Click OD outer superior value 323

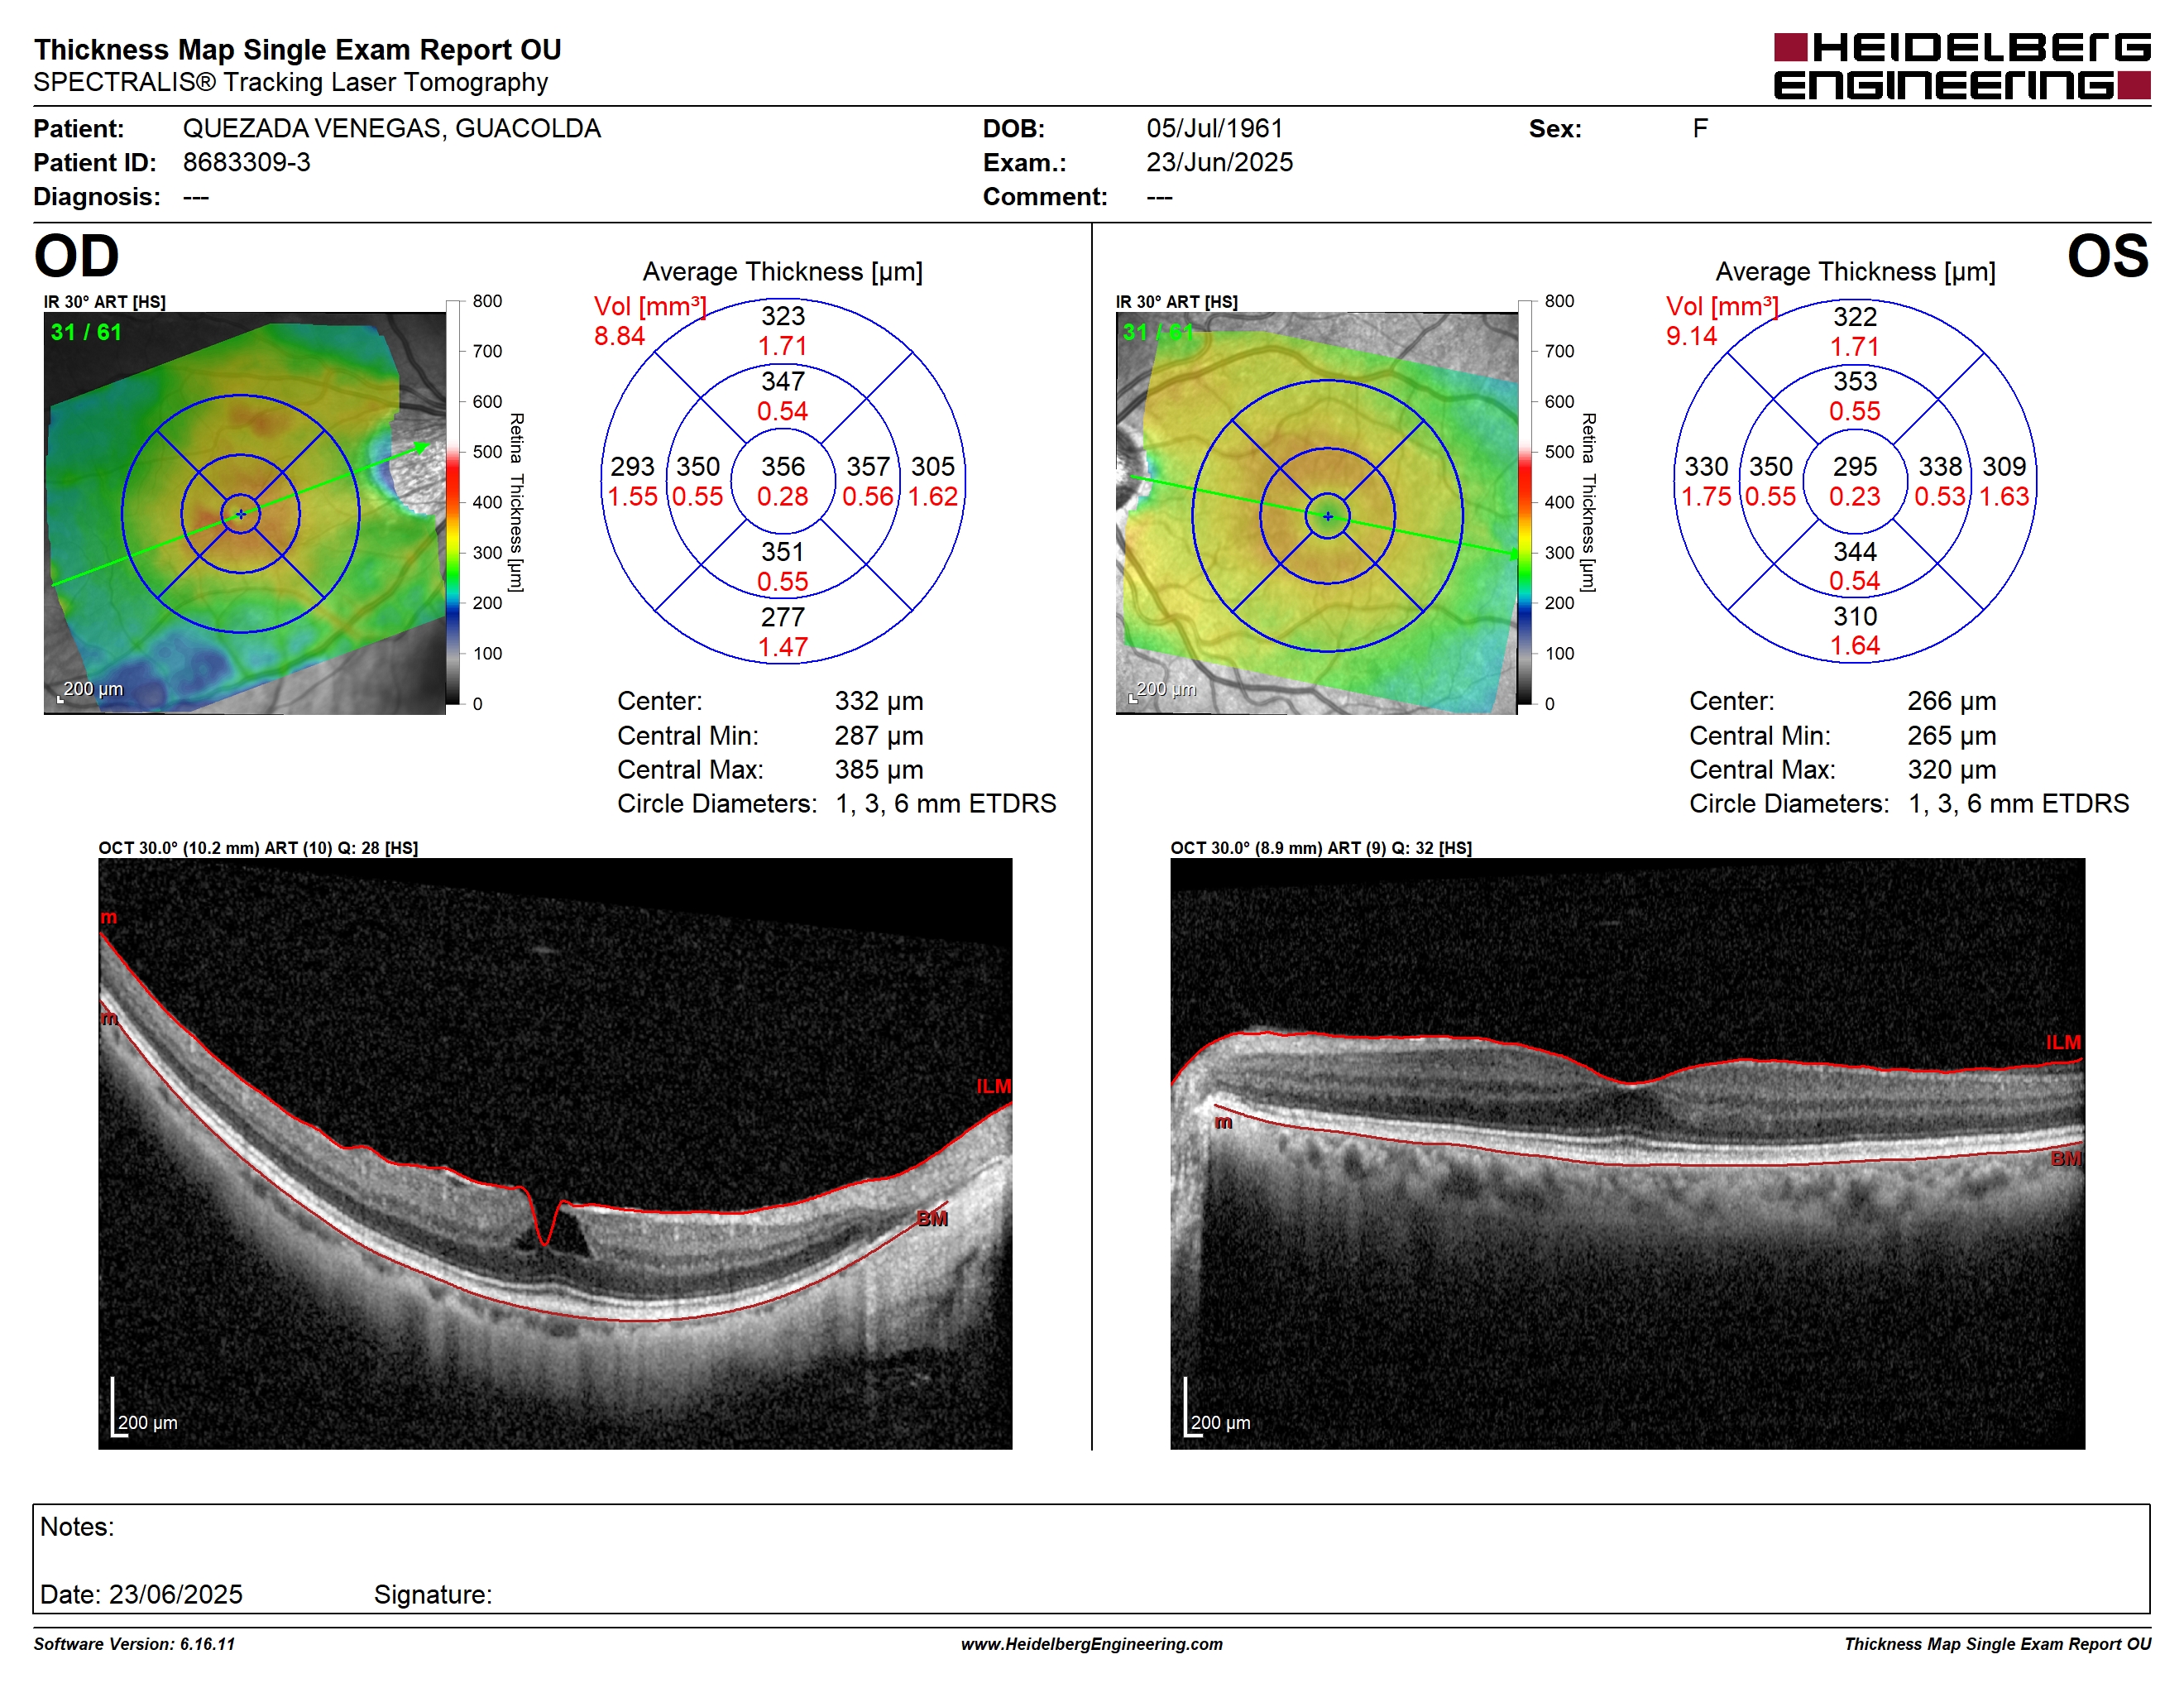pos(783,316)
